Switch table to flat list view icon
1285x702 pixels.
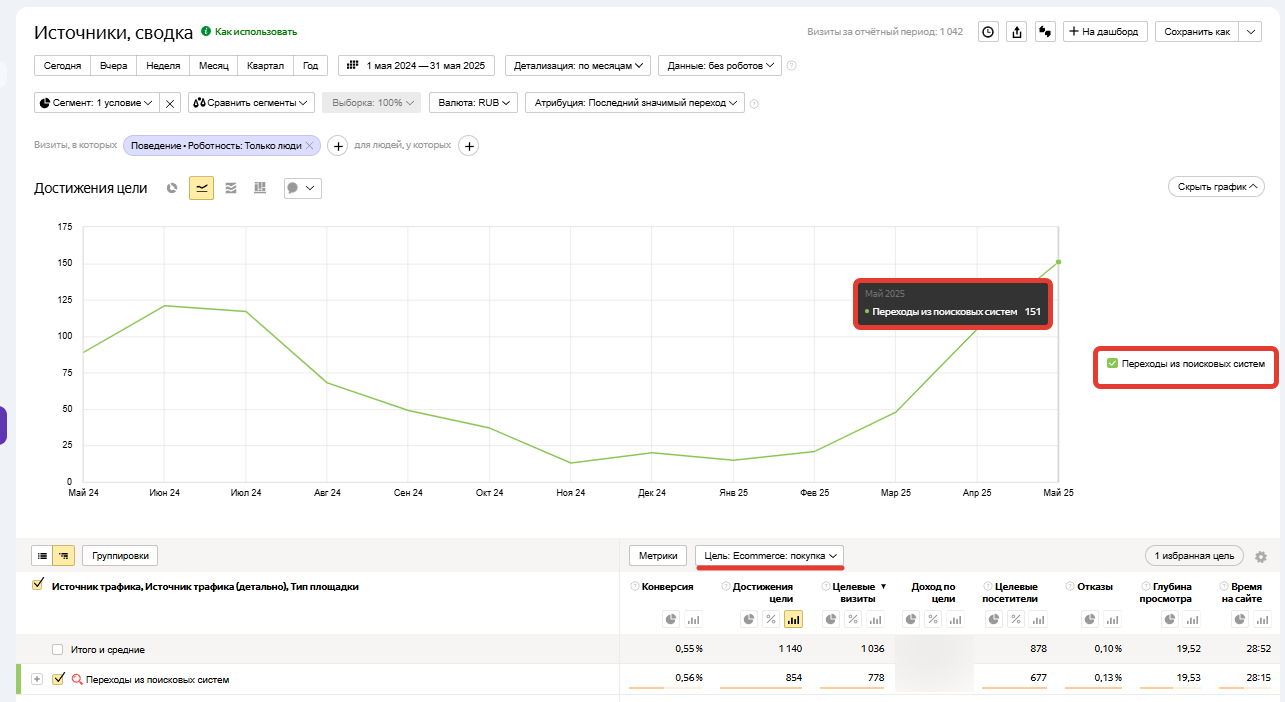(43, 556)
